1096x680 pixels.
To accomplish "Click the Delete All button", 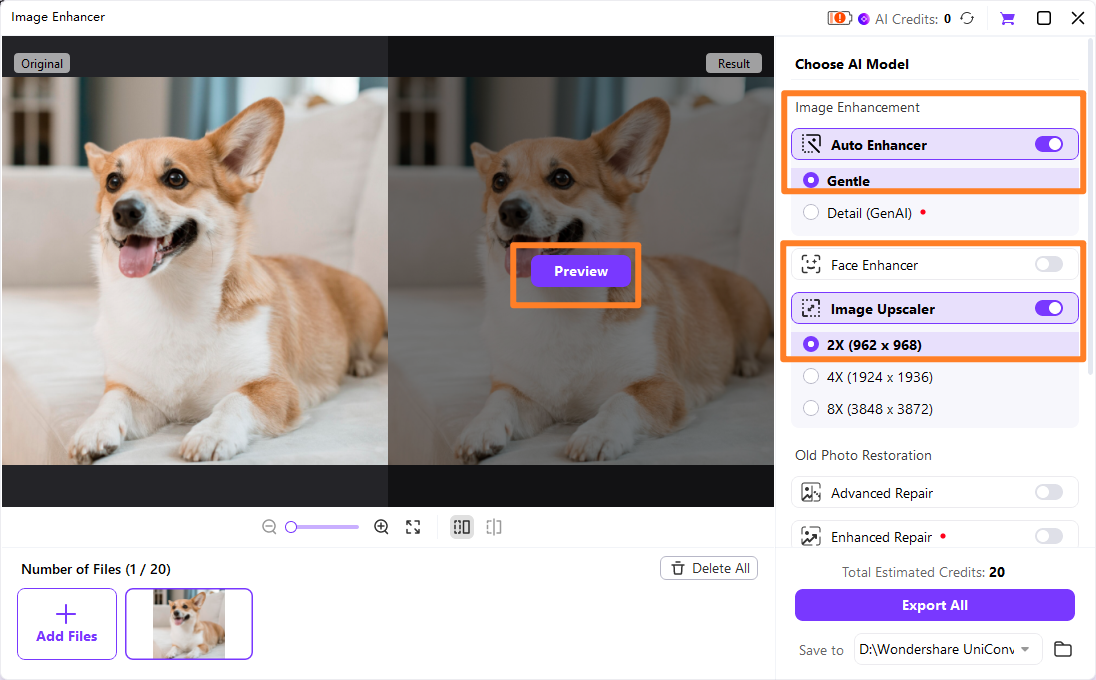I will [709, 568].
